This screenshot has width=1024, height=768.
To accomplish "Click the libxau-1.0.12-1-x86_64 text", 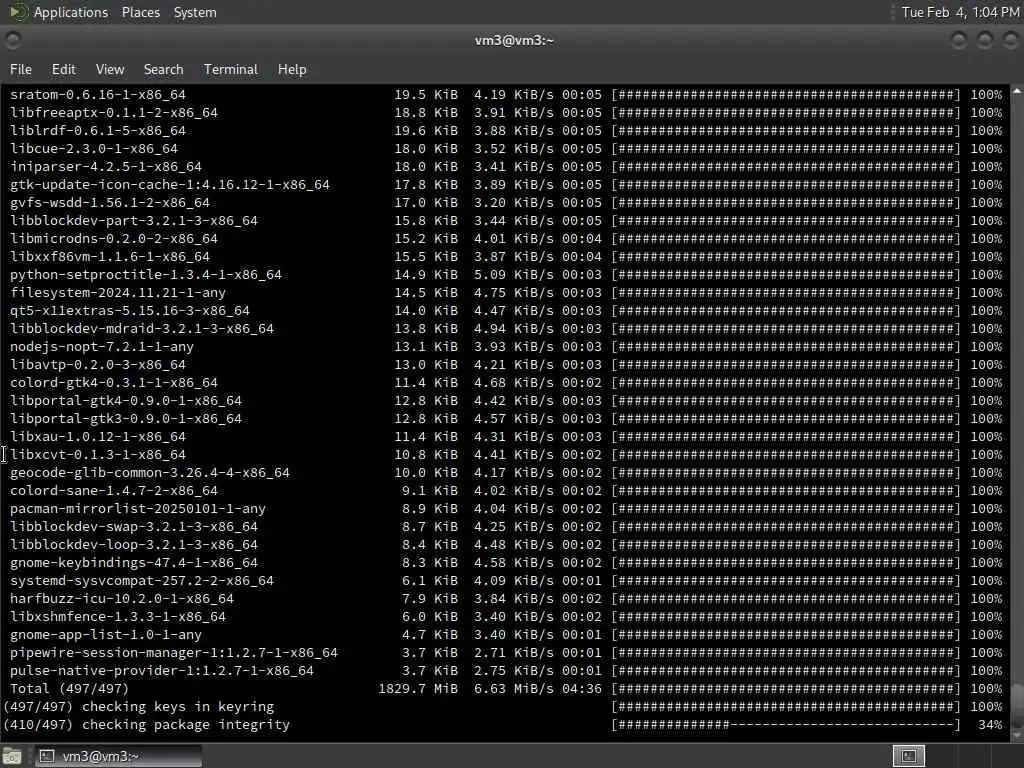I will click(98, 436).
